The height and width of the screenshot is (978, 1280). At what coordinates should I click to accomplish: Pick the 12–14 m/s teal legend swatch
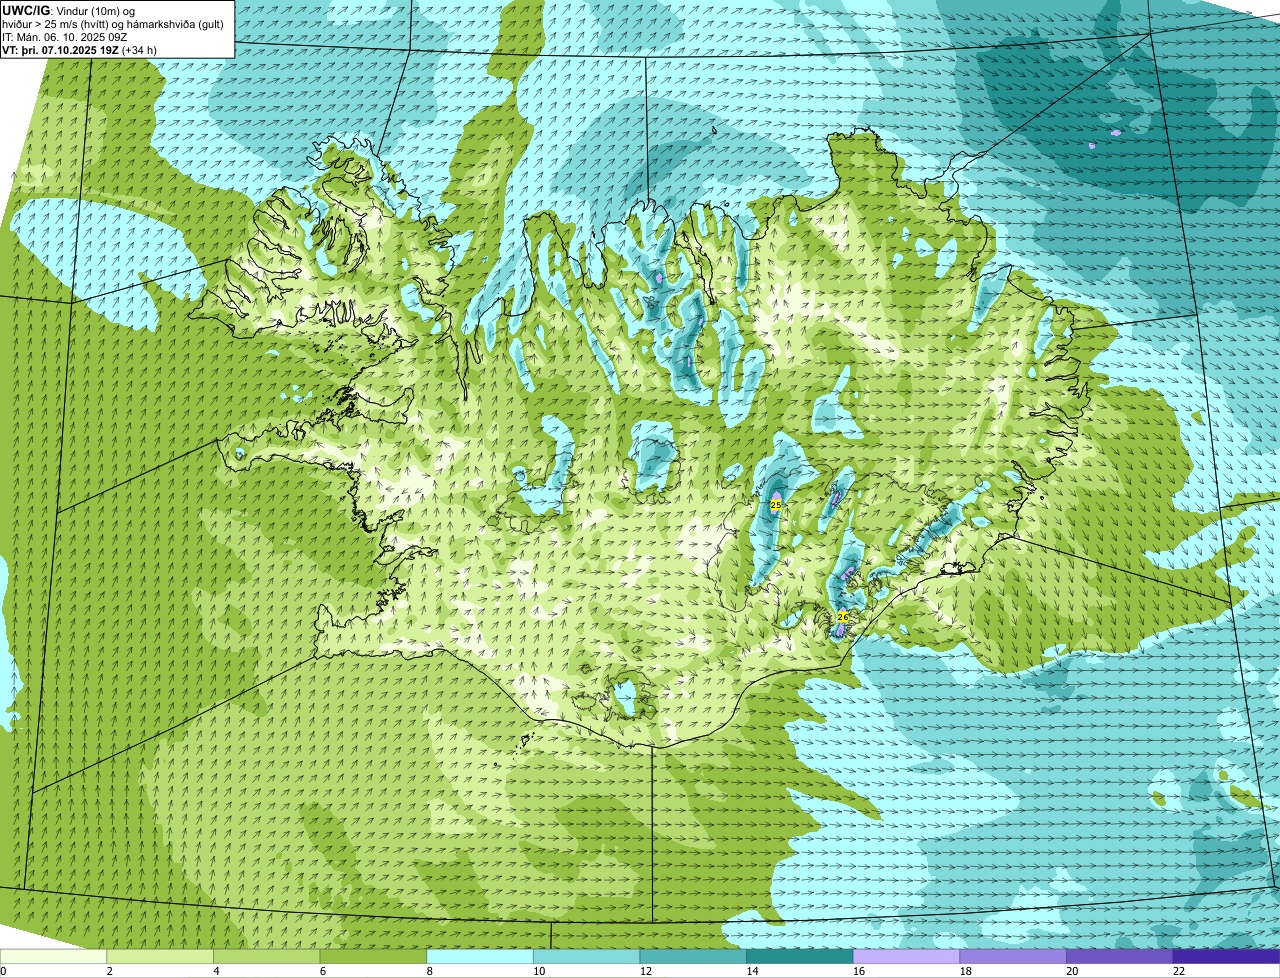(693, 956)
